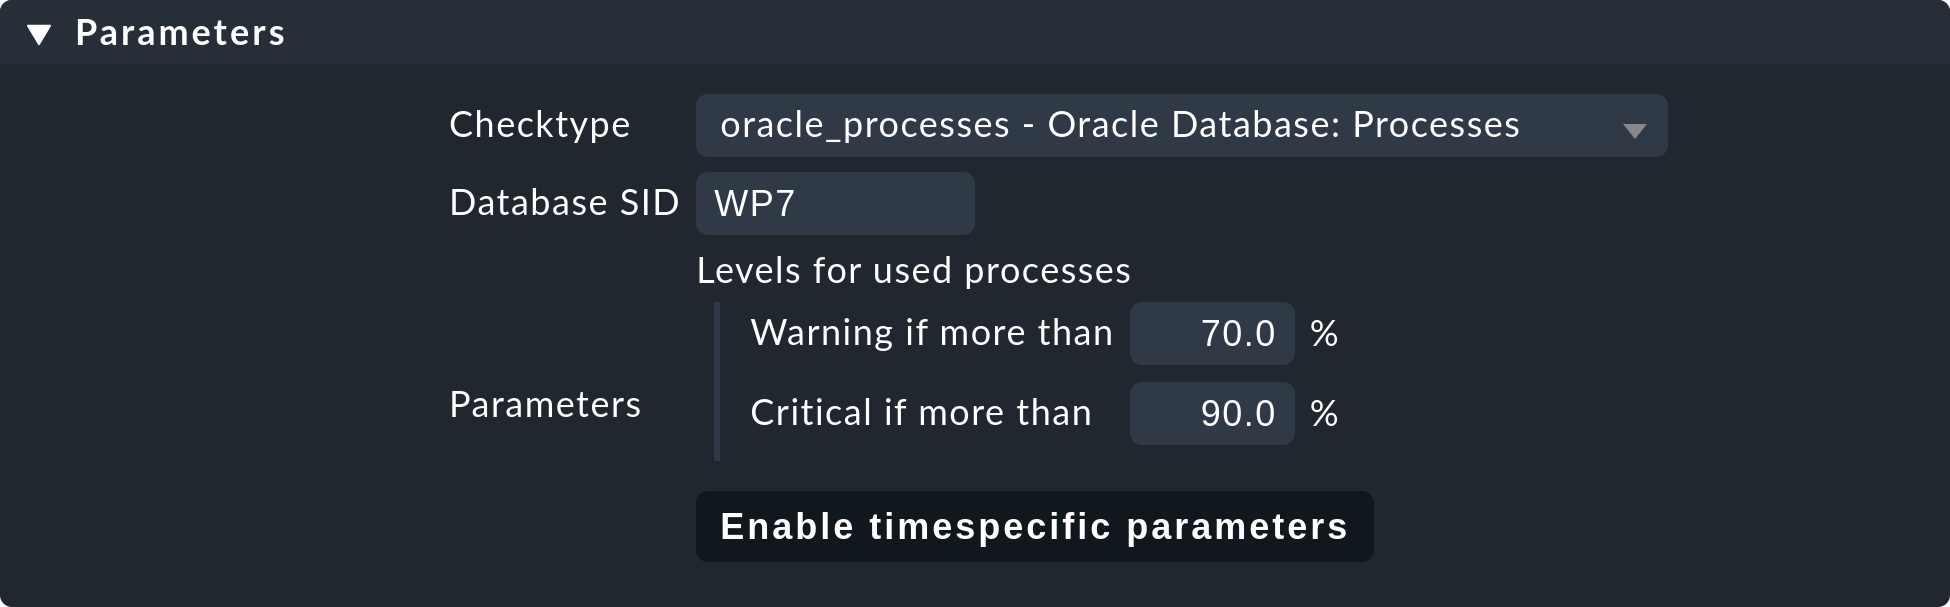Click the Database SID label
This screenshot has width=1950, height=607.
point(565,203)
